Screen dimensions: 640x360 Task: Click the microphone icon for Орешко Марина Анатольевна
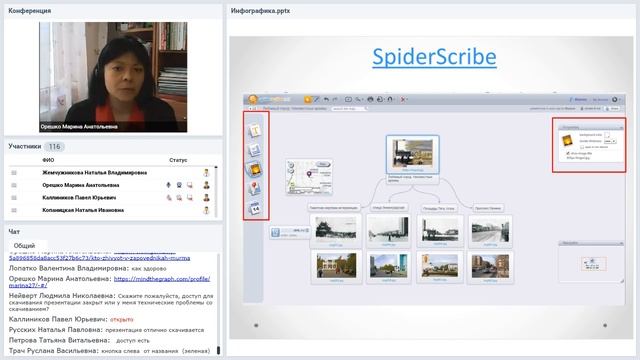click(168, 185)
